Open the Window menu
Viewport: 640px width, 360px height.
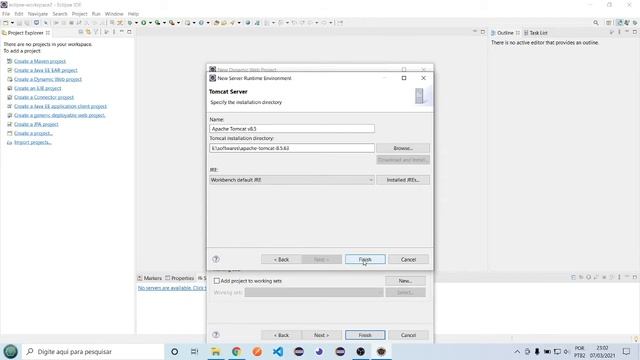[114, 14]
